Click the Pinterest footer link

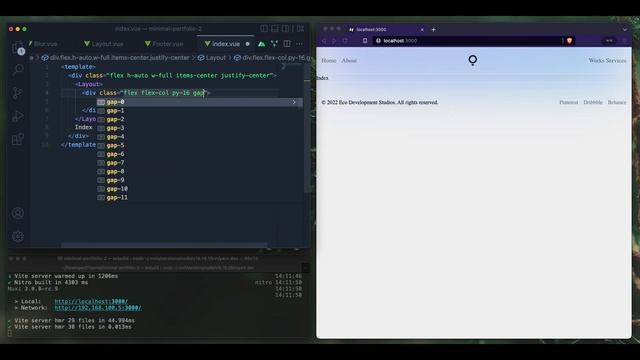[569, 102]
